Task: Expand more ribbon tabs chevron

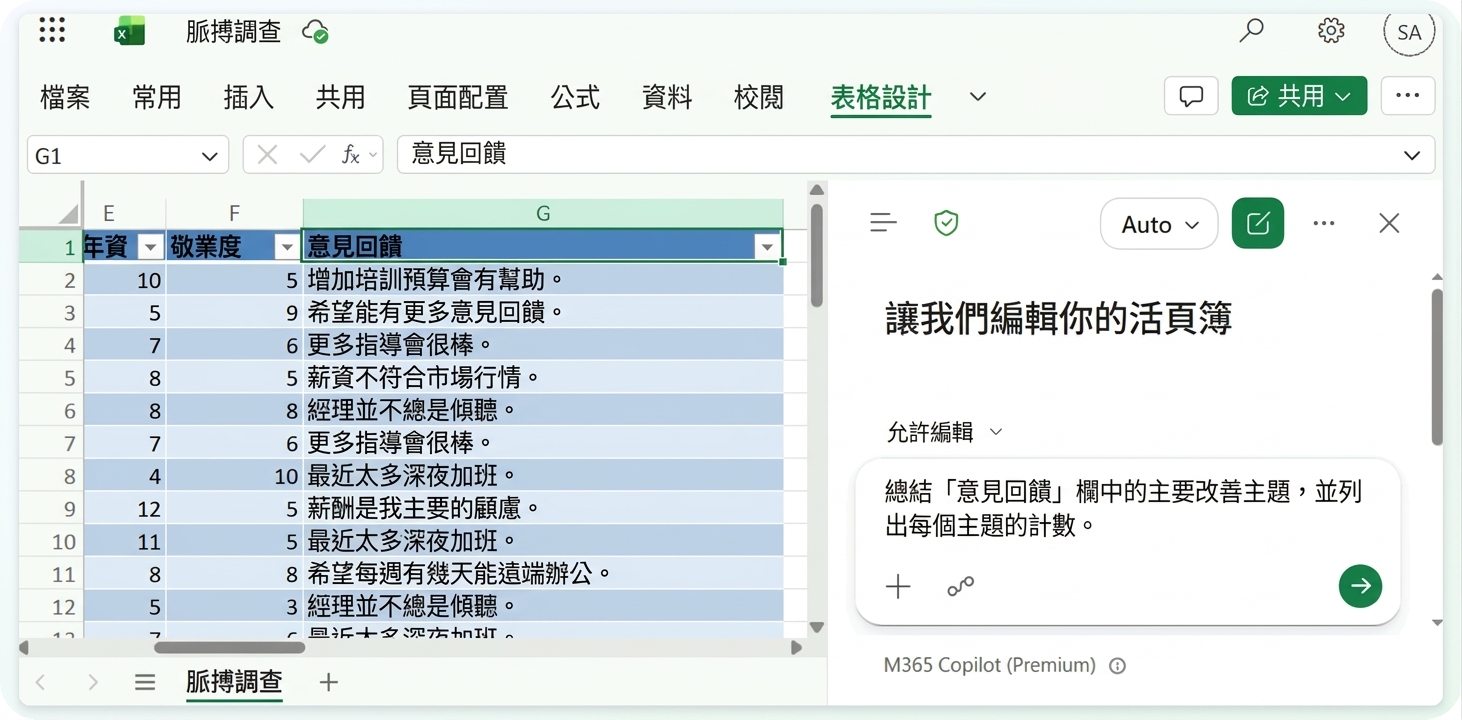Action: point(978,97)
